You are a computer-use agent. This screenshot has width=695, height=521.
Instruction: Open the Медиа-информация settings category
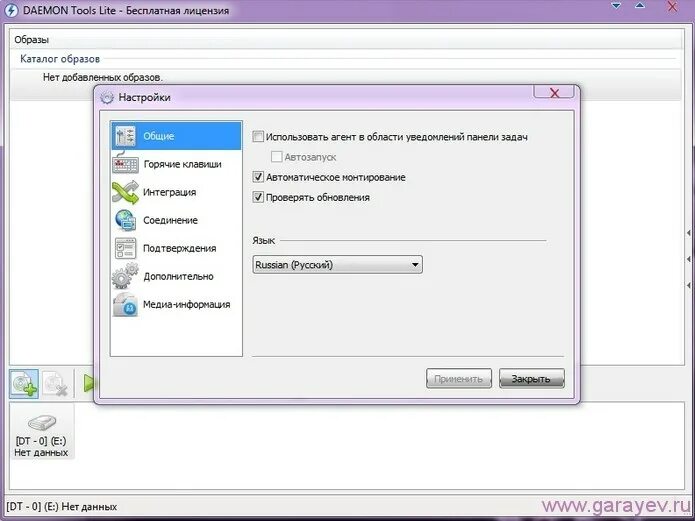click(176, 304)
